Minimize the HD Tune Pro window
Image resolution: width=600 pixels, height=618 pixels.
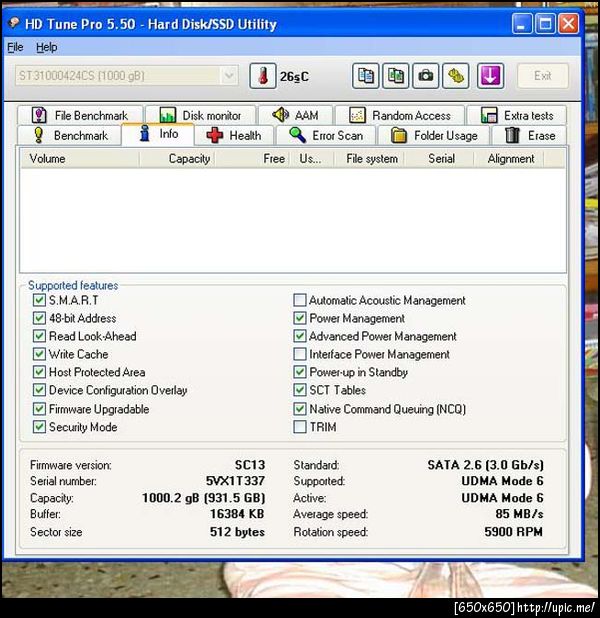[522, 24]
